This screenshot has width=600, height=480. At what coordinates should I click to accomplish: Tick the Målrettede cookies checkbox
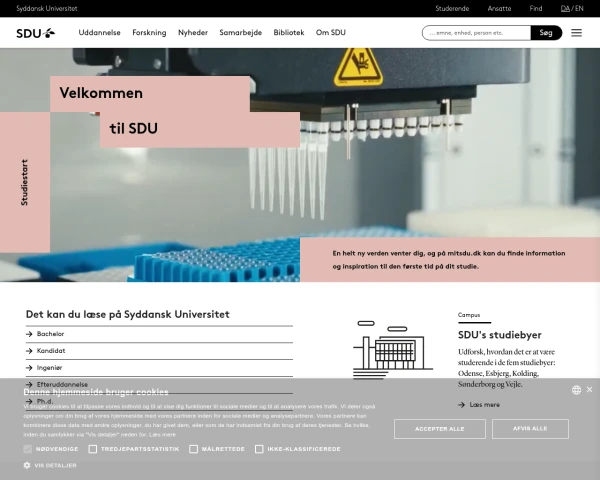click(x=194, y=449)
